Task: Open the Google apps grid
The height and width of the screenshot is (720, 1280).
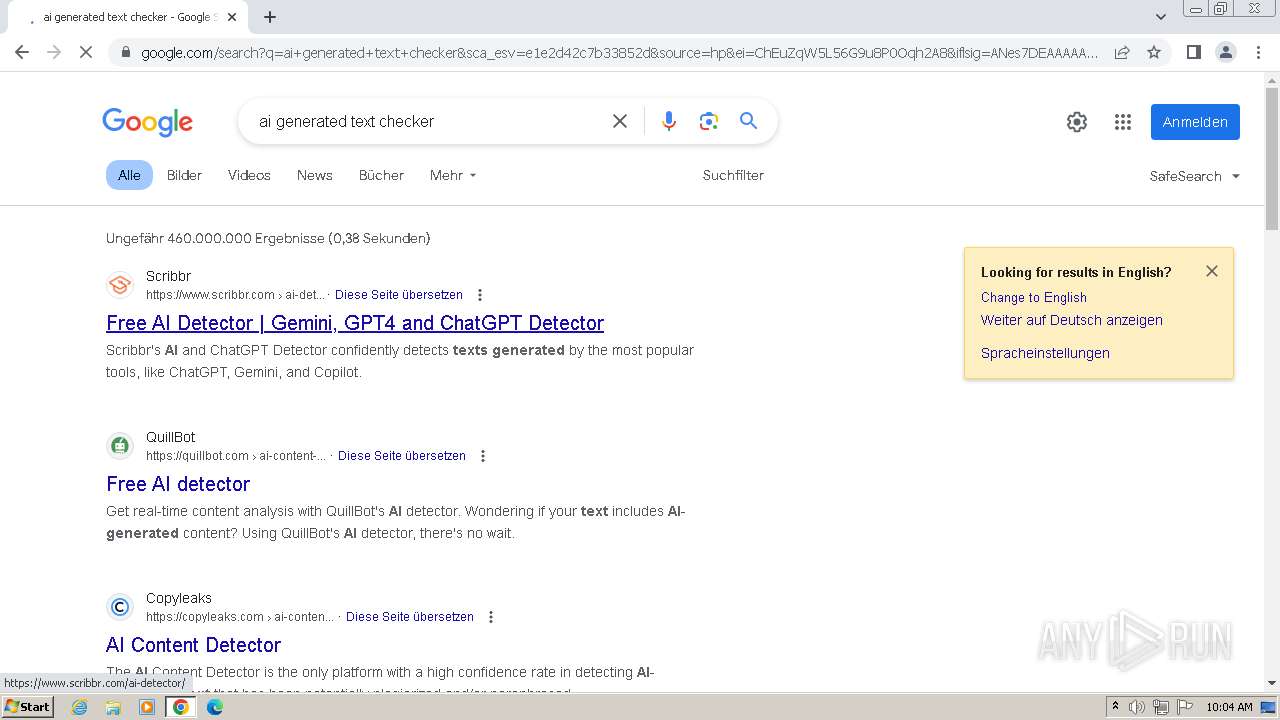Action: point(1123,122)
